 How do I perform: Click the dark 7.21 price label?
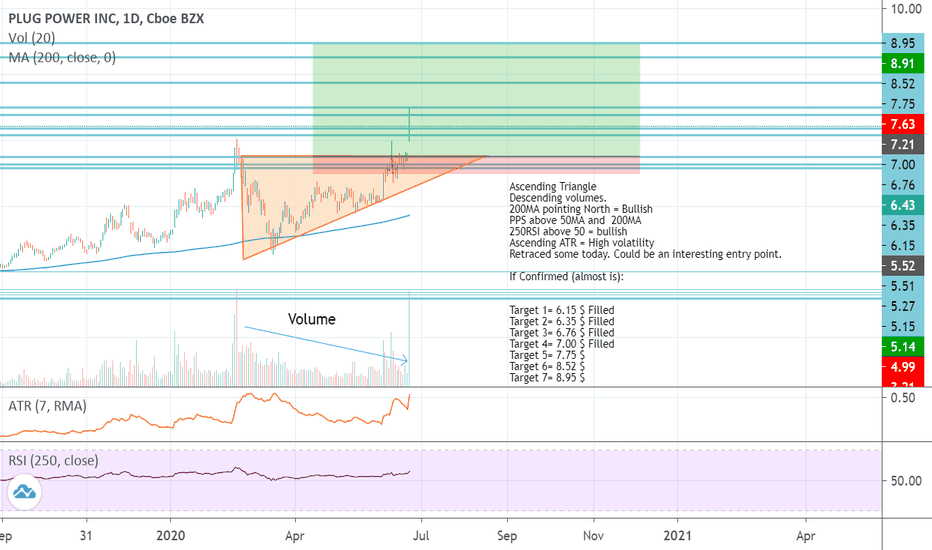[x=902, y=144]
